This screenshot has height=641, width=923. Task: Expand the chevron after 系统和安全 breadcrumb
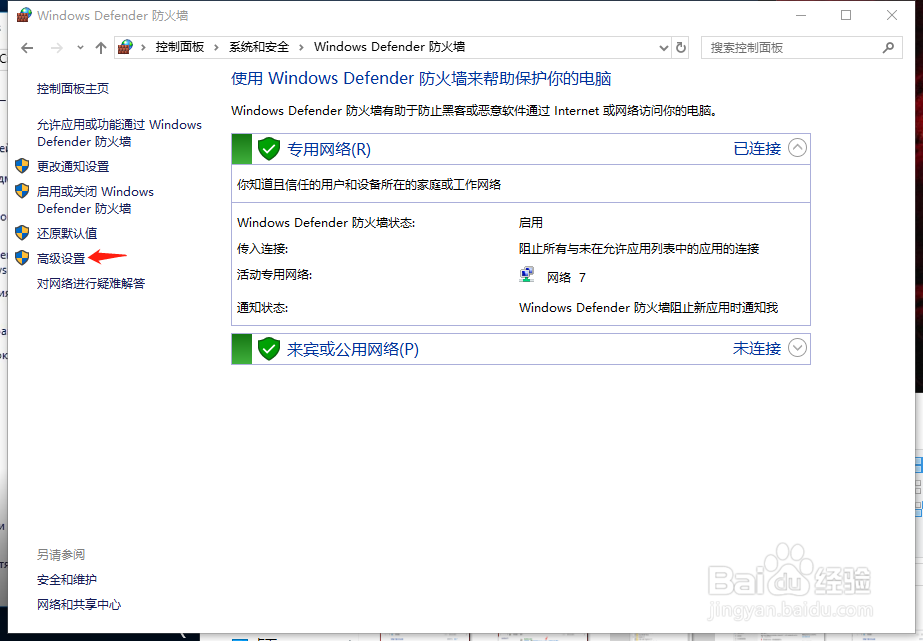(301, 47)
